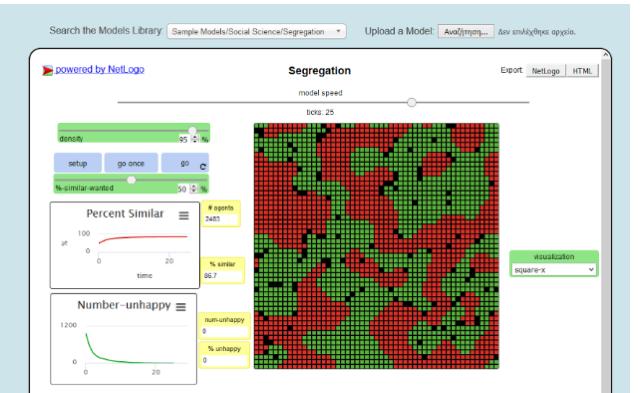
Task: Click the # agents monitor
Action: click(221, 213)
